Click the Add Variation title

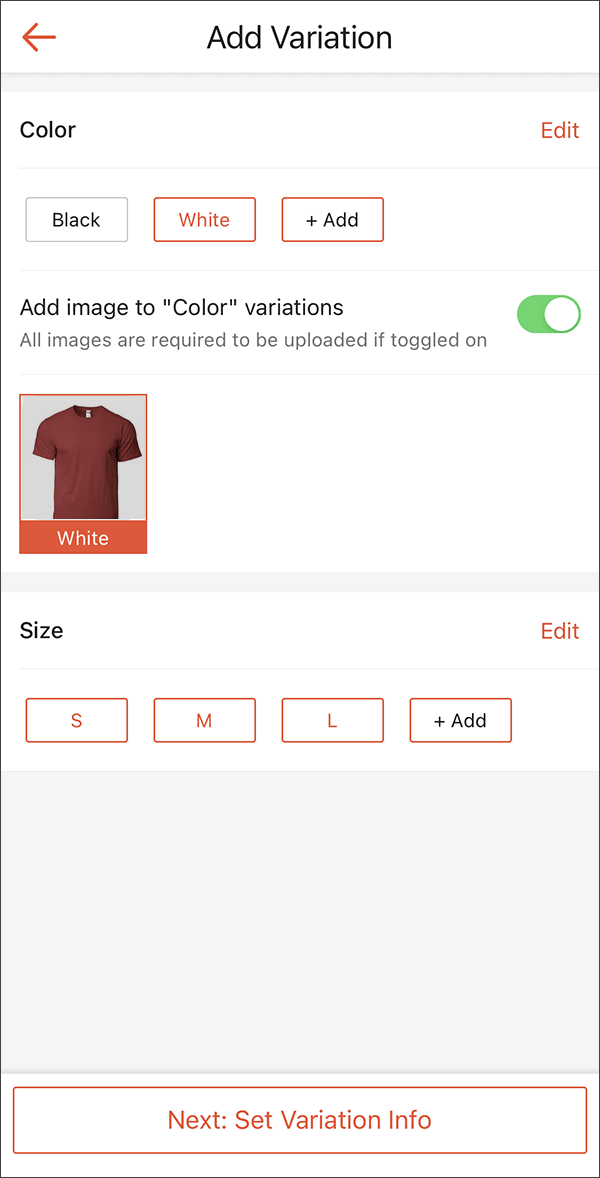[299, 37]
